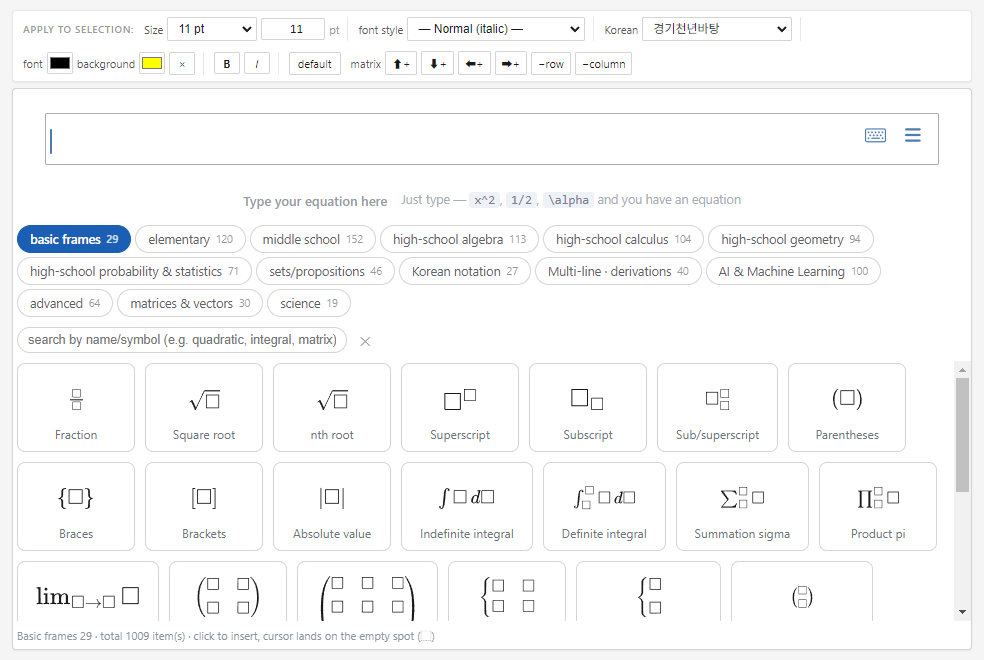Show the matrices & vectors category

click(x=190, y=303)
